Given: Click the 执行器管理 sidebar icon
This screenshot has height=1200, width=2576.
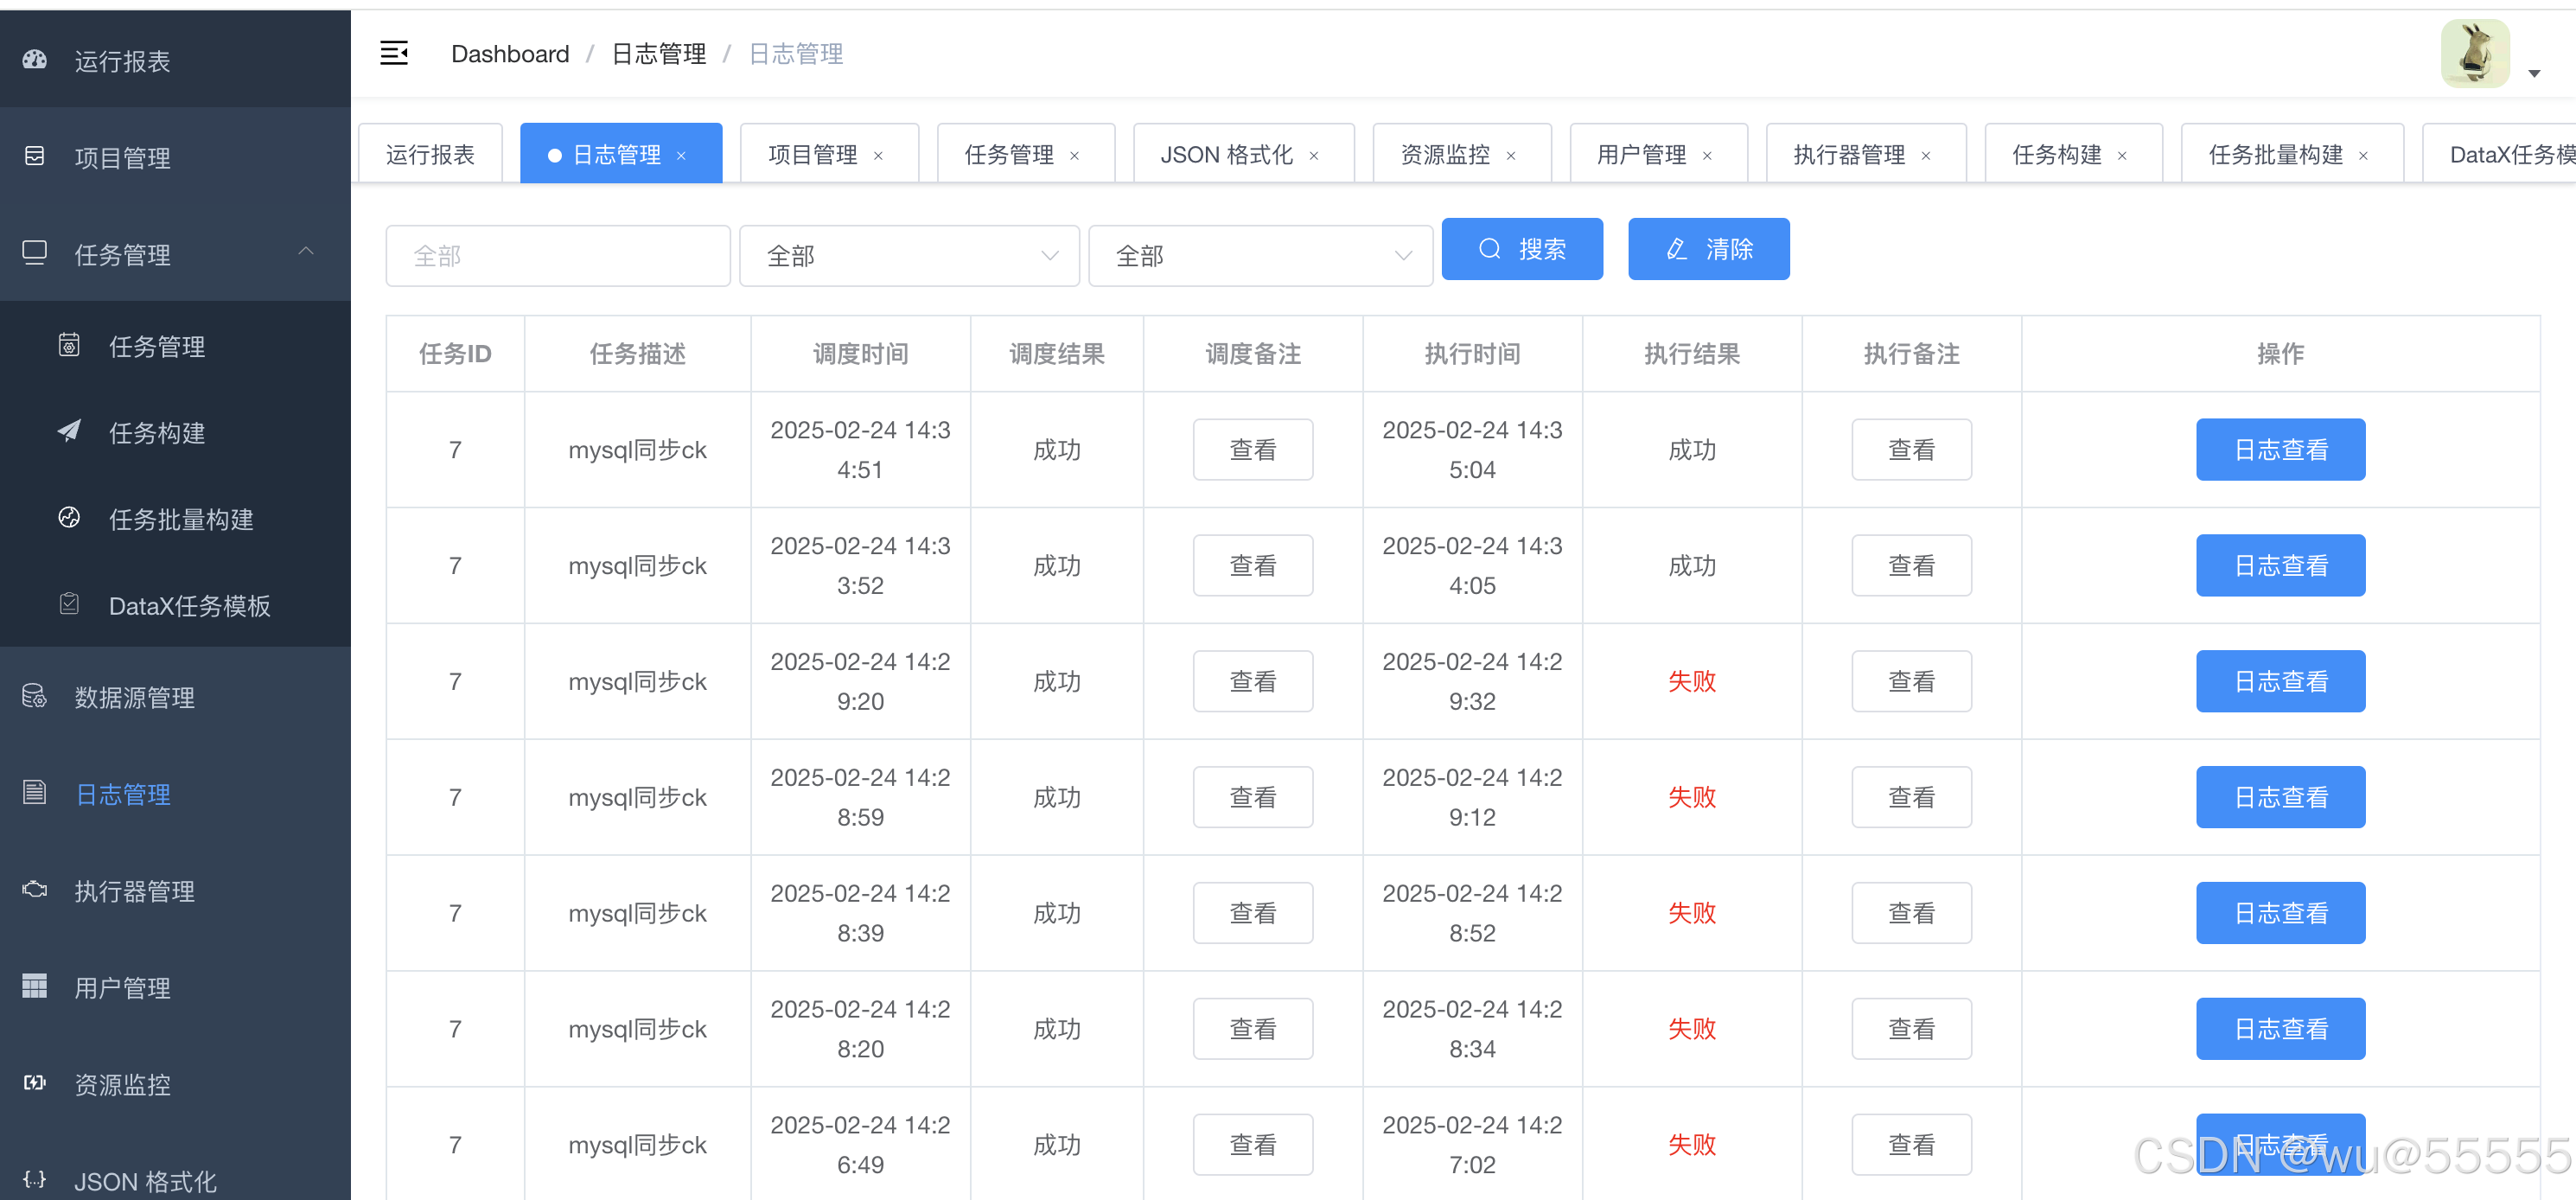Looking at the screenshot, I should click(x=35, y=889).
